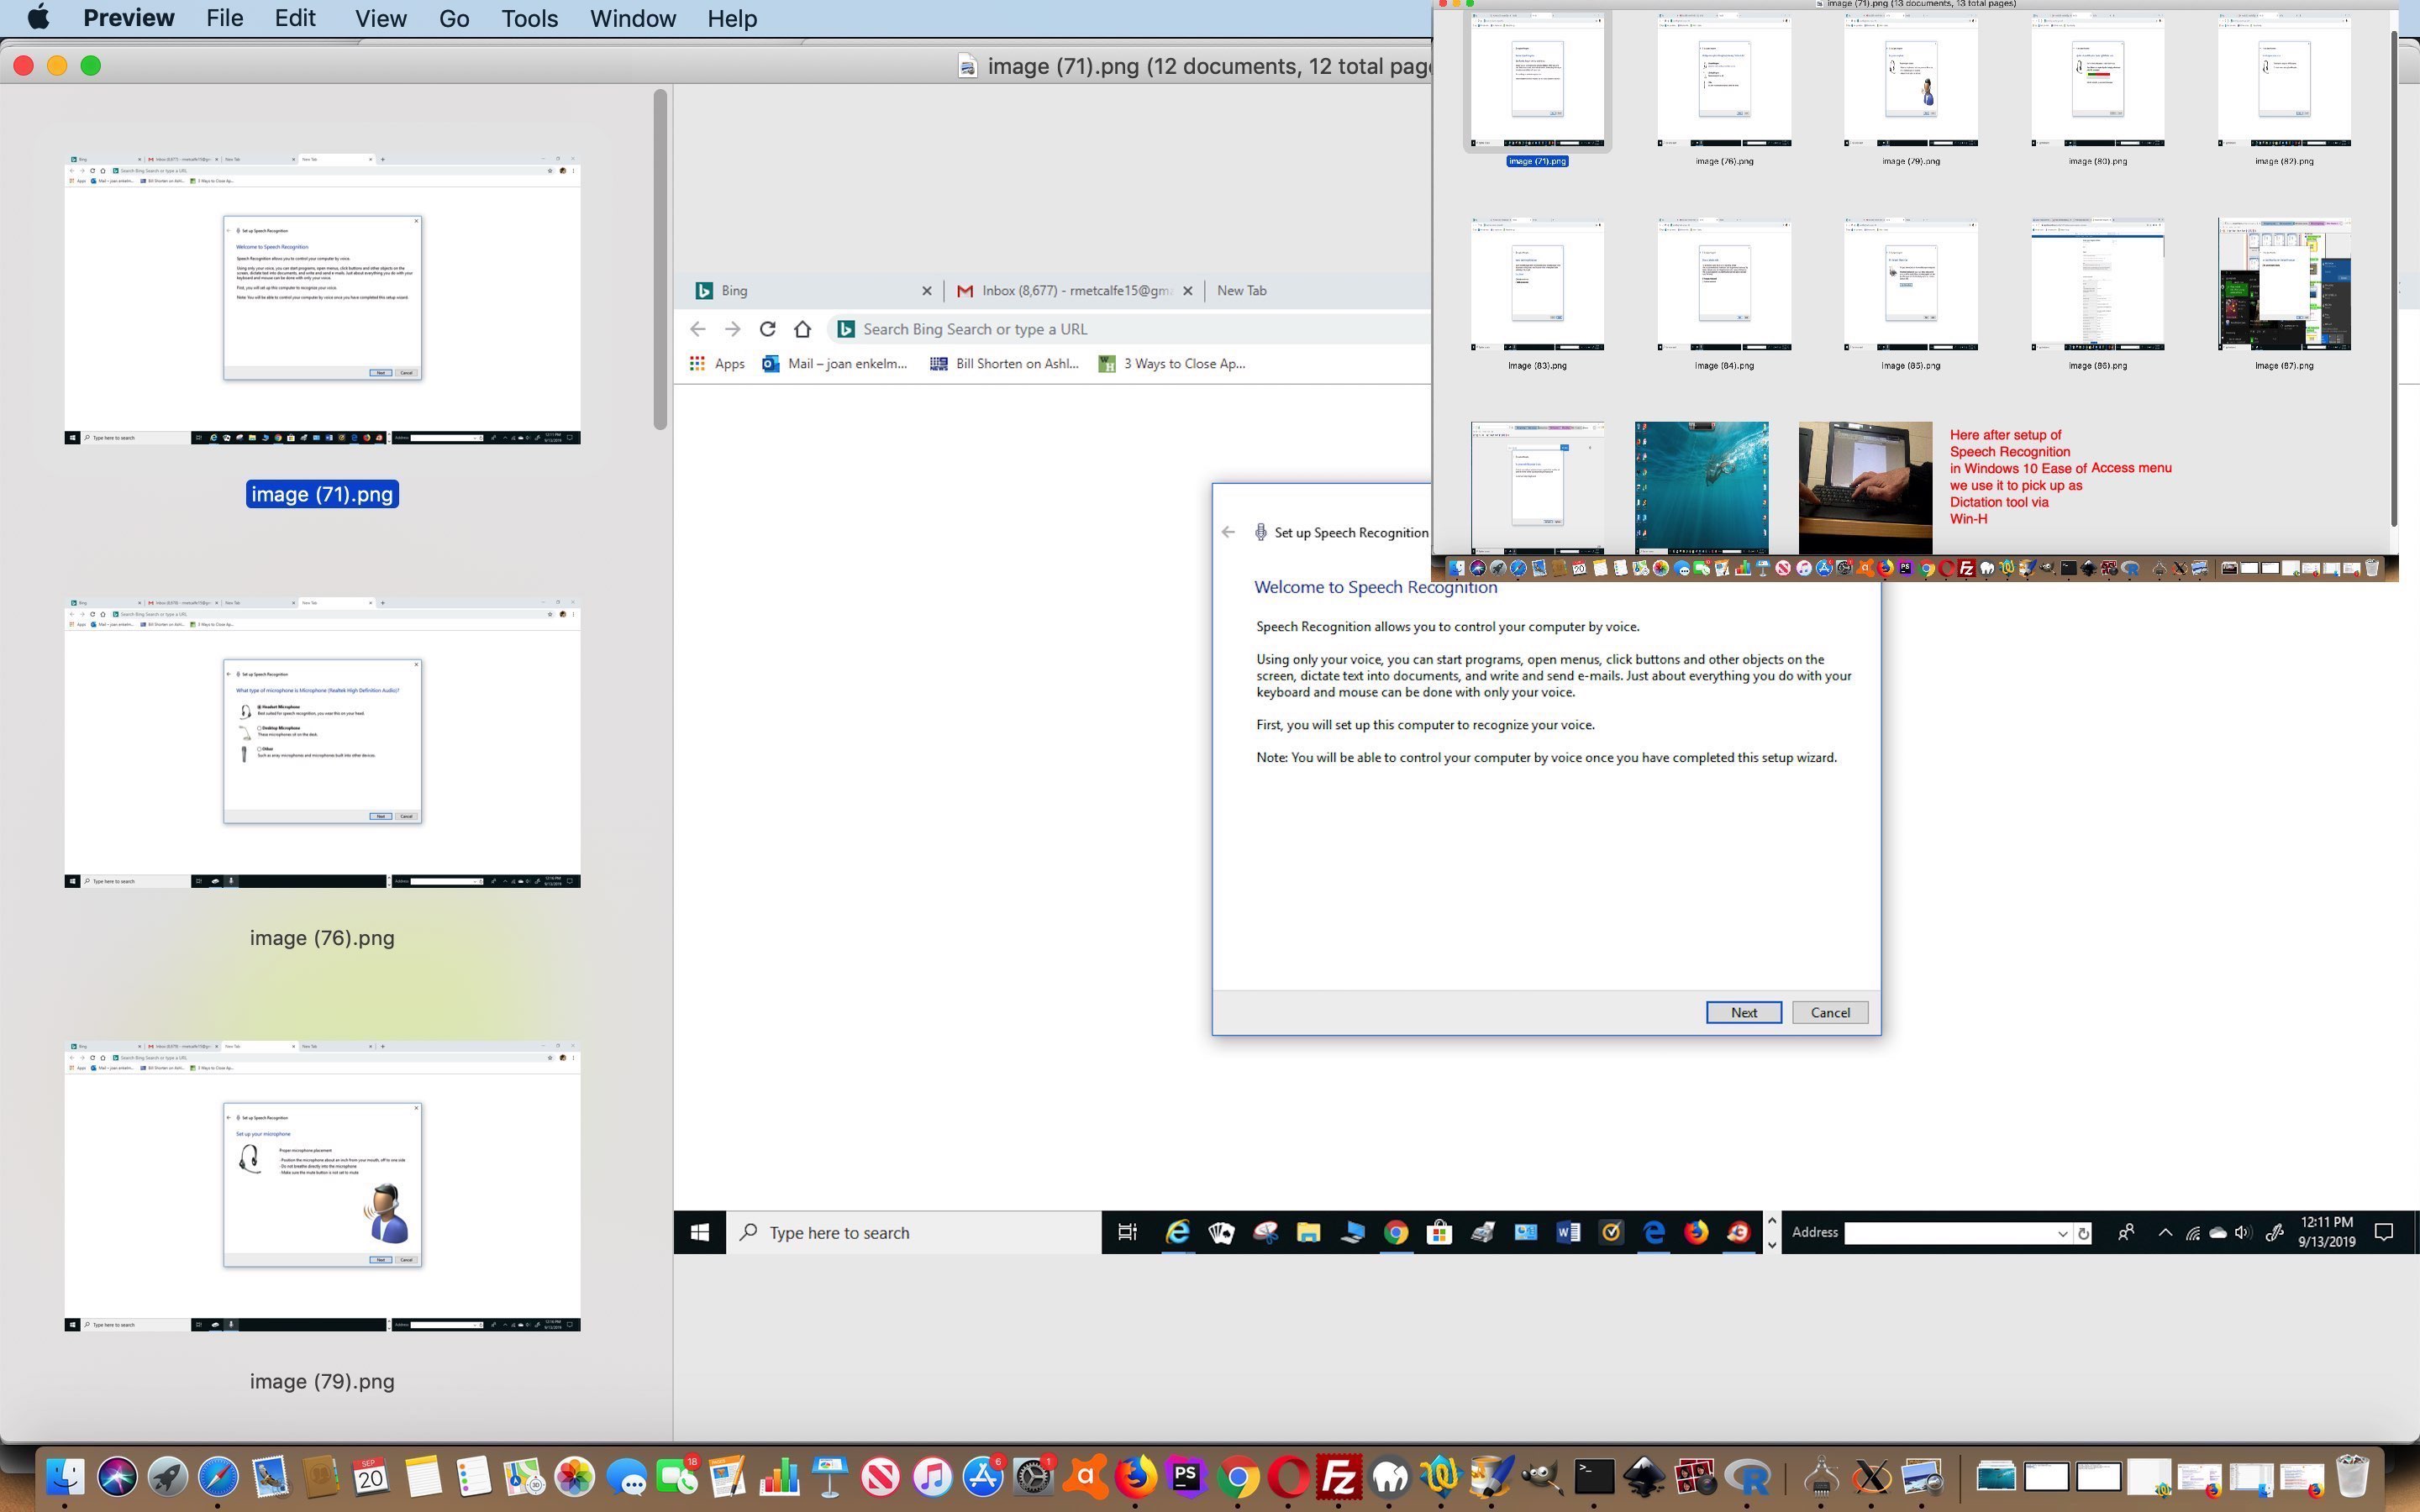Select the image (79).png sidebar thumbnail
Viewport: 2420px width, 1512px height.
click(322, 1186)
